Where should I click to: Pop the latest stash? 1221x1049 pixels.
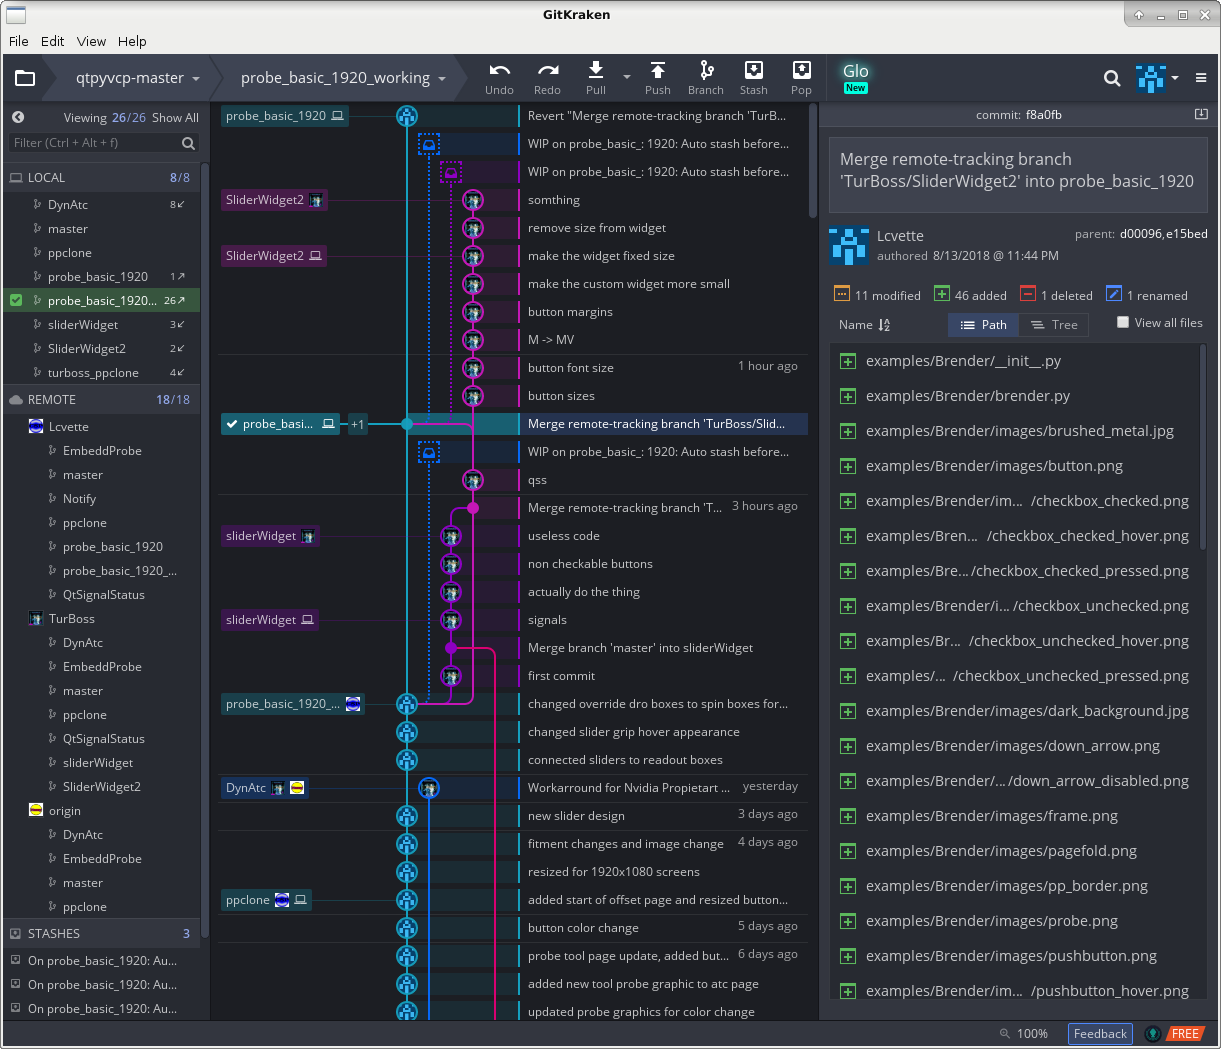coord(801,78)
